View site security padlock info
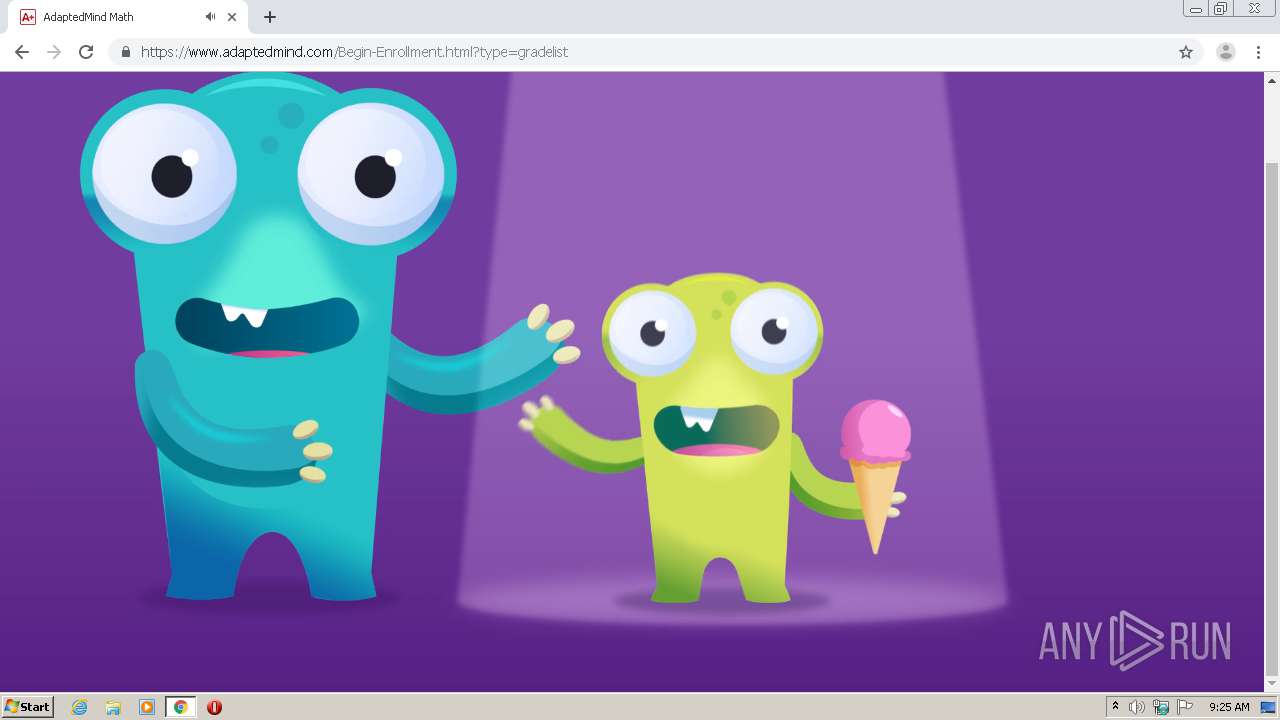Image resolution: width=1280 pixels, height=720 pixels. coord(126,52)
